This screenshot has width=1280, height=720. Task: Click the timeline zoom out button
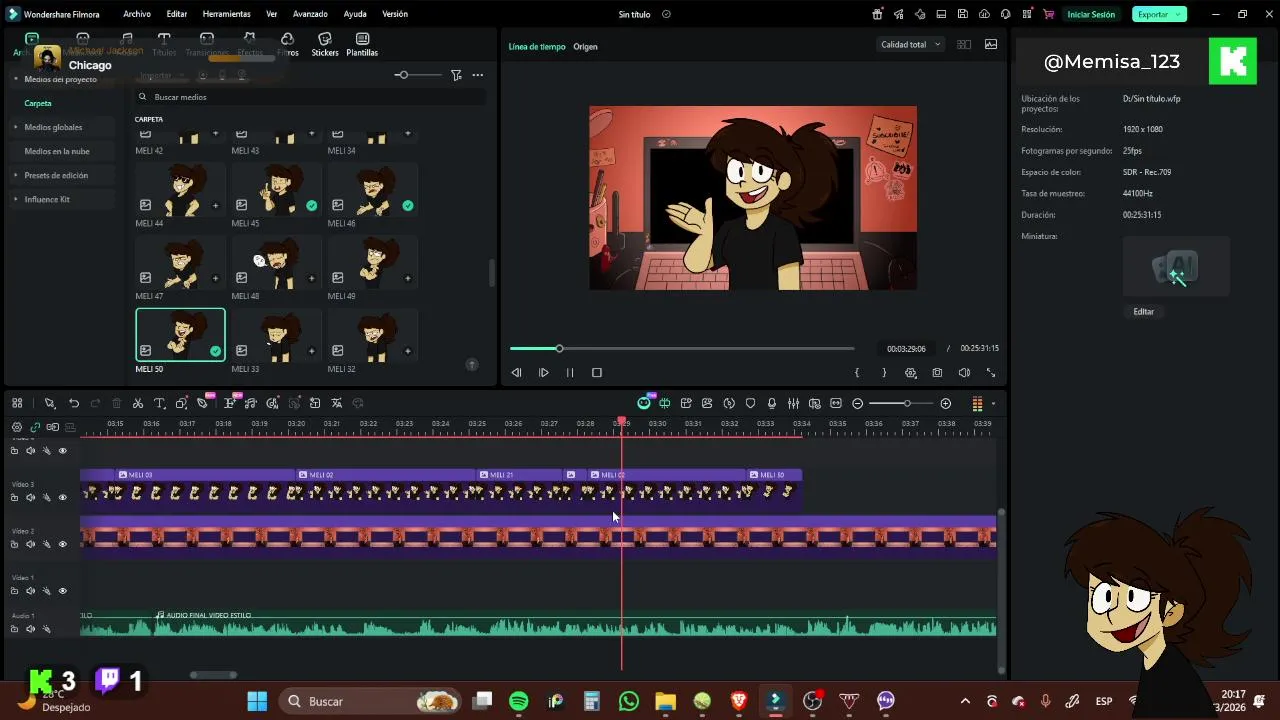click(857, 403)
